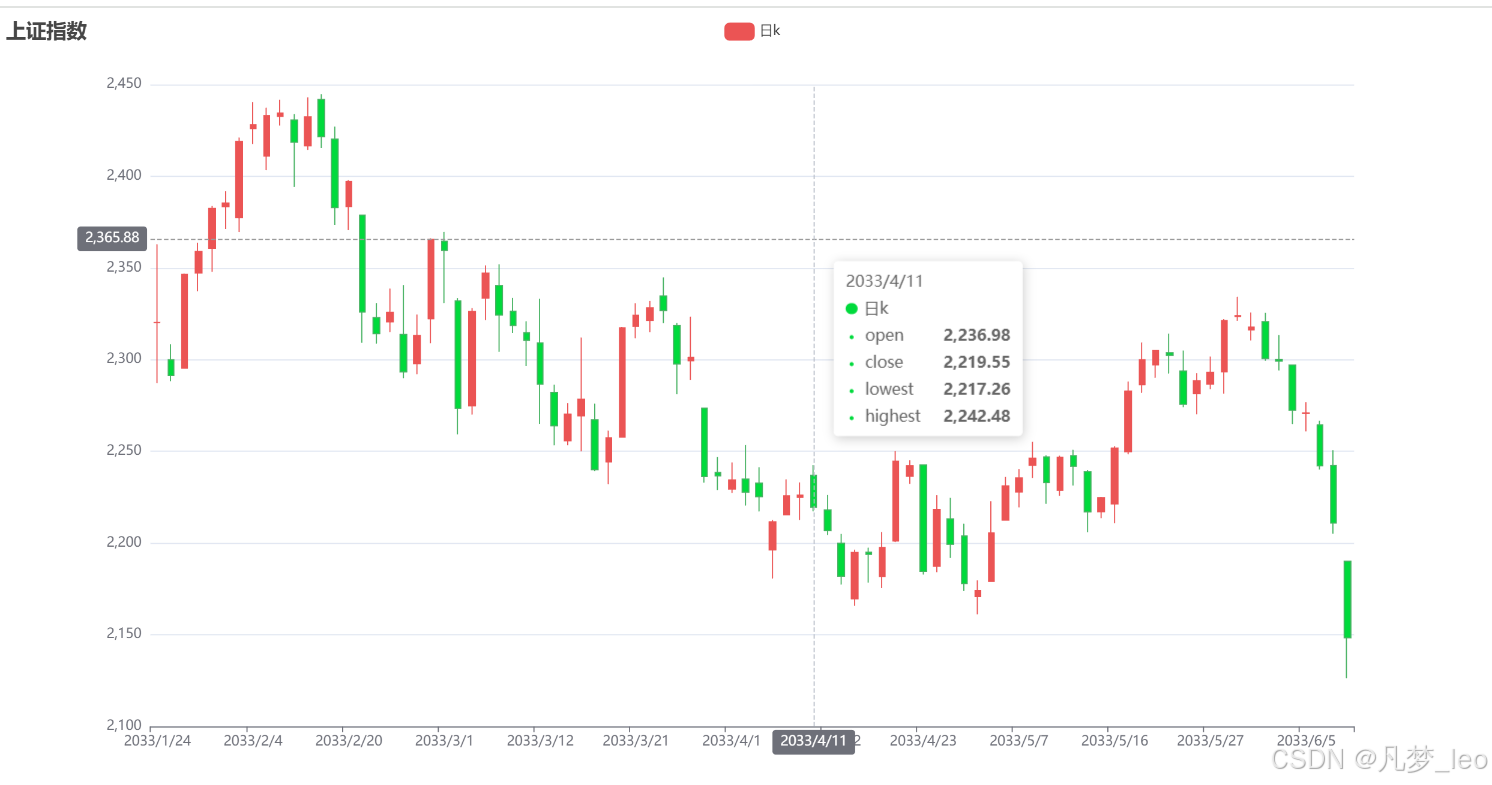This screenshot has height=785, width=1492.
Task: Click the lowest value 2,217.26 in tooltip
Action: tap(977, 389)
